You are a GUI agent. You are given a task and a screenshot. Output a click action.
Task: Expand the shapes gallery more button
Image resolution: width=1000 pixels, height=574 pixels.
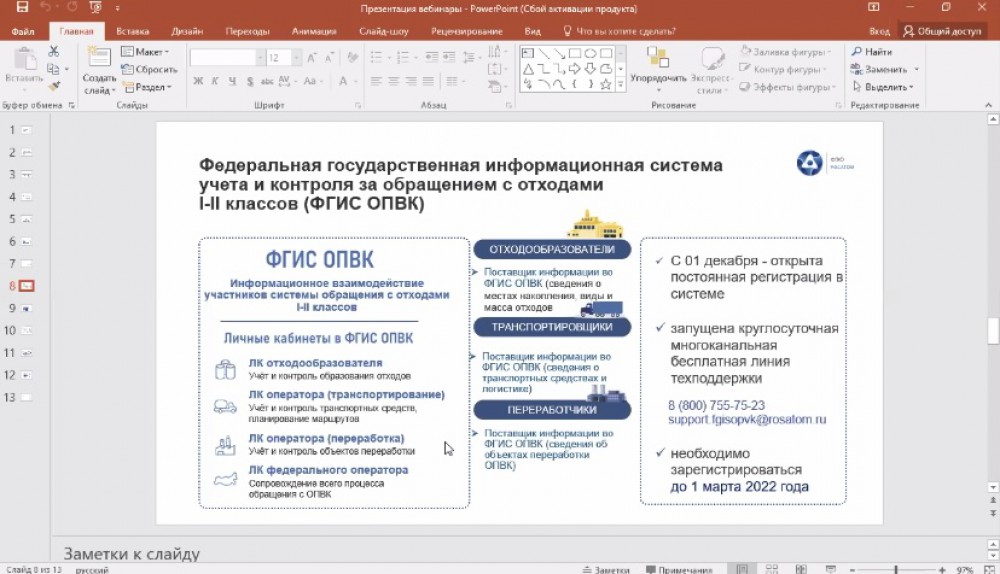pyautogui.click(x=620, y=84)
